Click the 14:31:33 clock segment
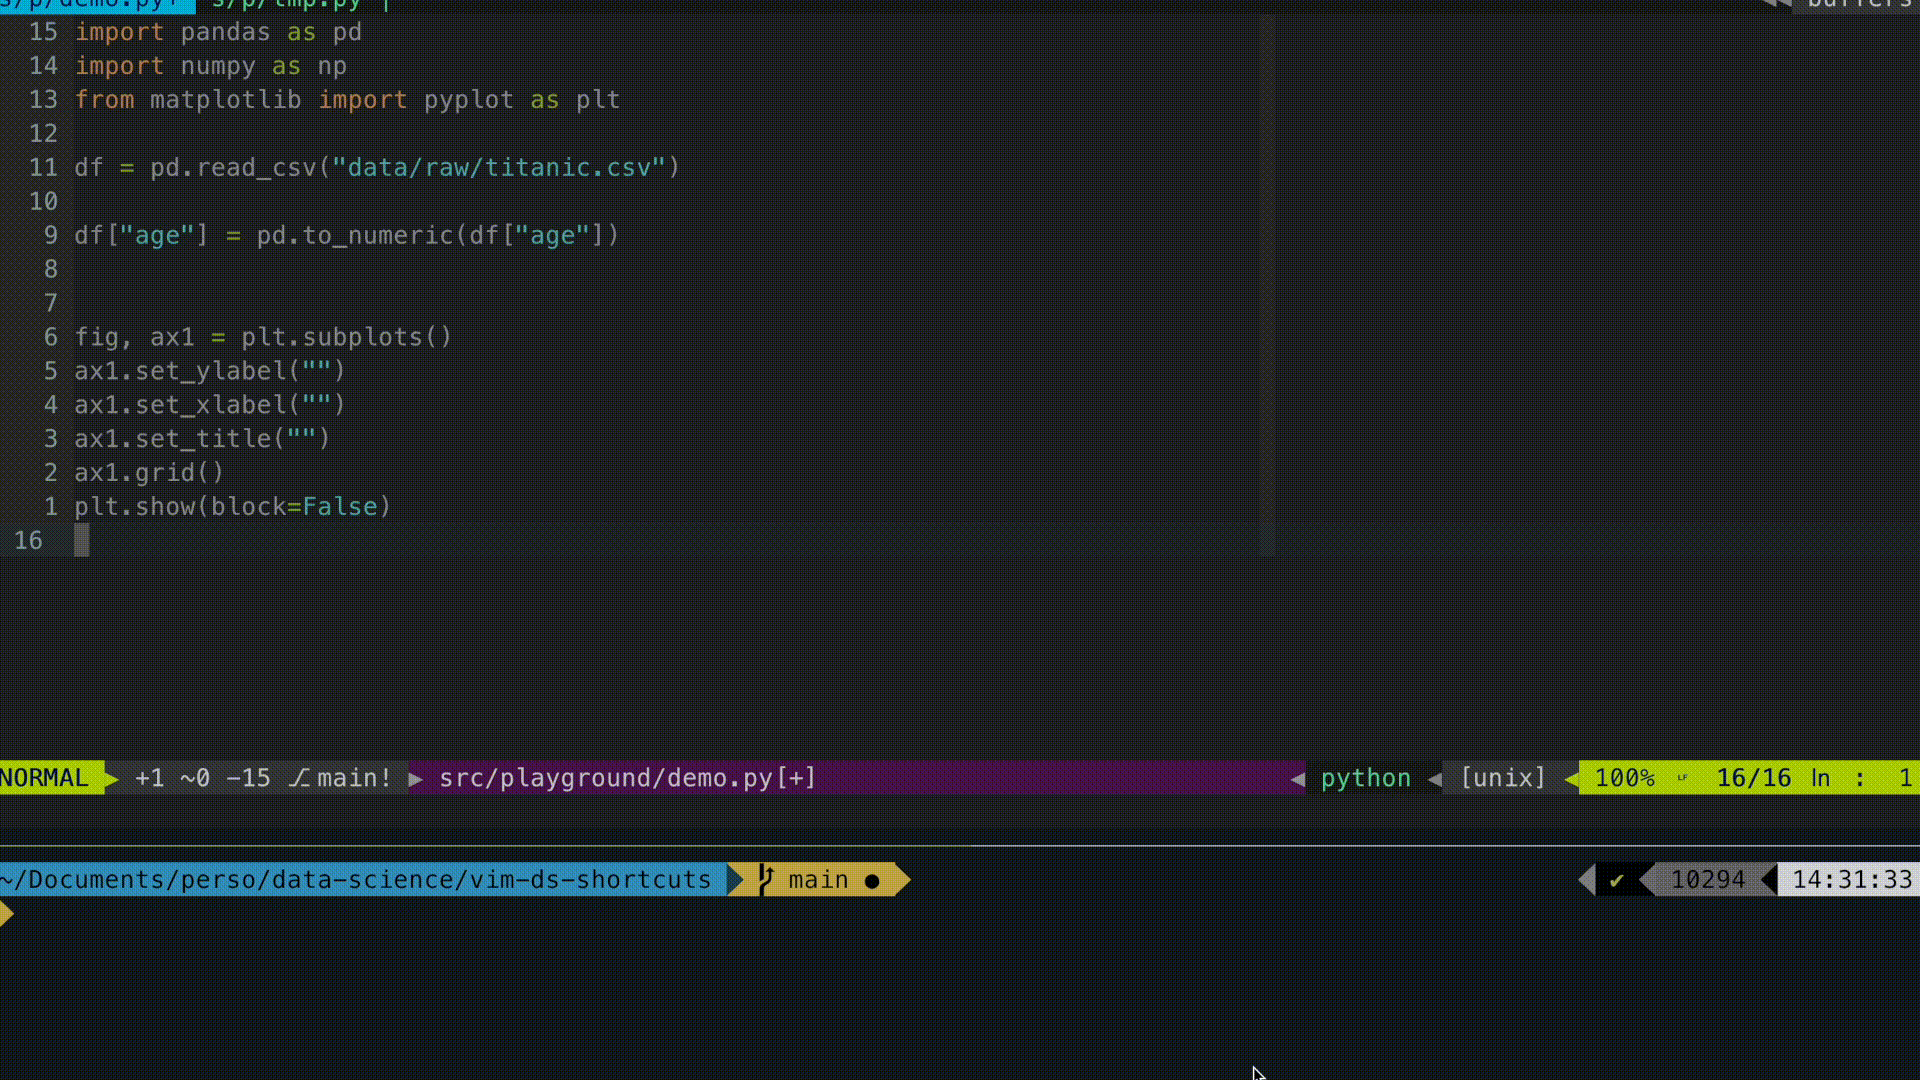Screen dimensions: 1920x1080 1851,880
